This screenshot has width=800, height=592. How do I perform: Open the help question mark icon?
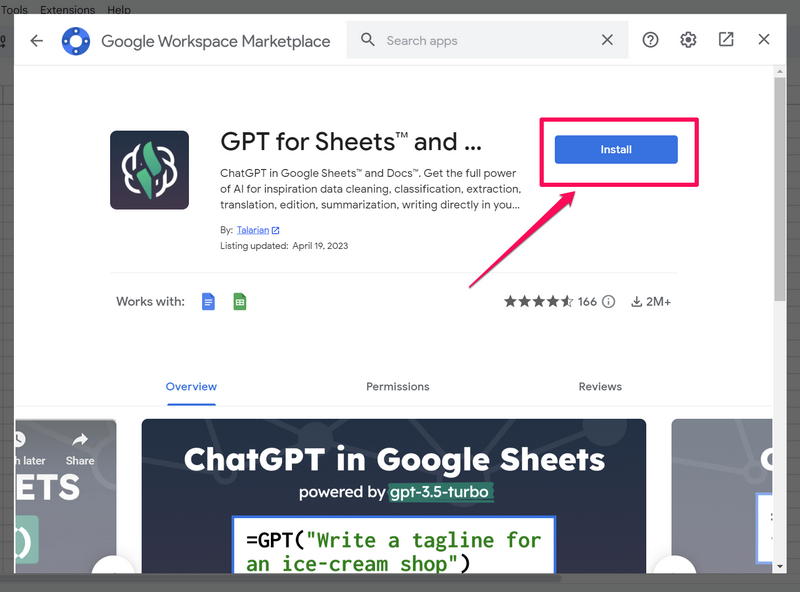coord(651,40)
